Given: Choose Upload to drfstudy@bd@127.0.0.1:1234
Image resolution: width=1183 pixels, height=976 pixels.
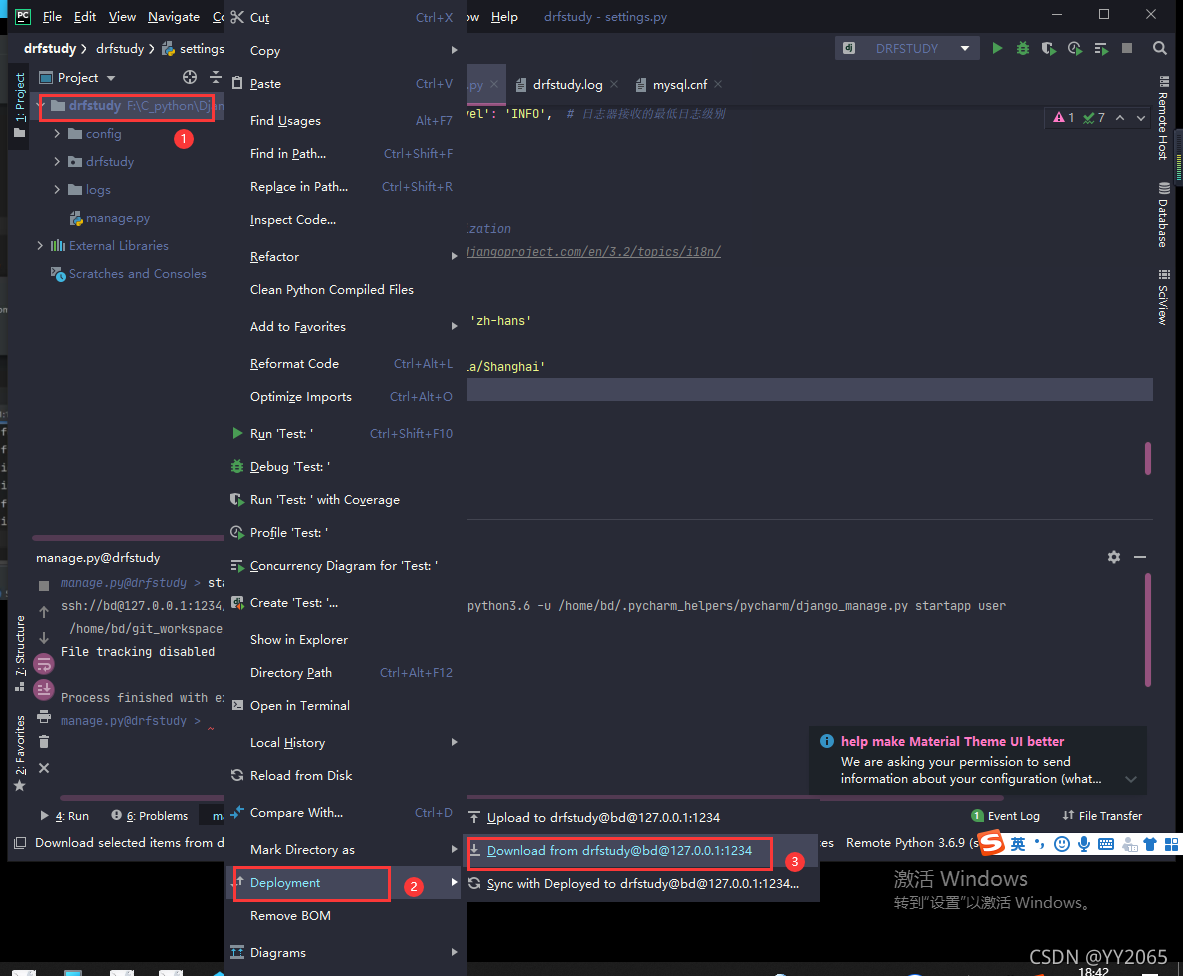Looking at the screenshot, I should point(643,818).
